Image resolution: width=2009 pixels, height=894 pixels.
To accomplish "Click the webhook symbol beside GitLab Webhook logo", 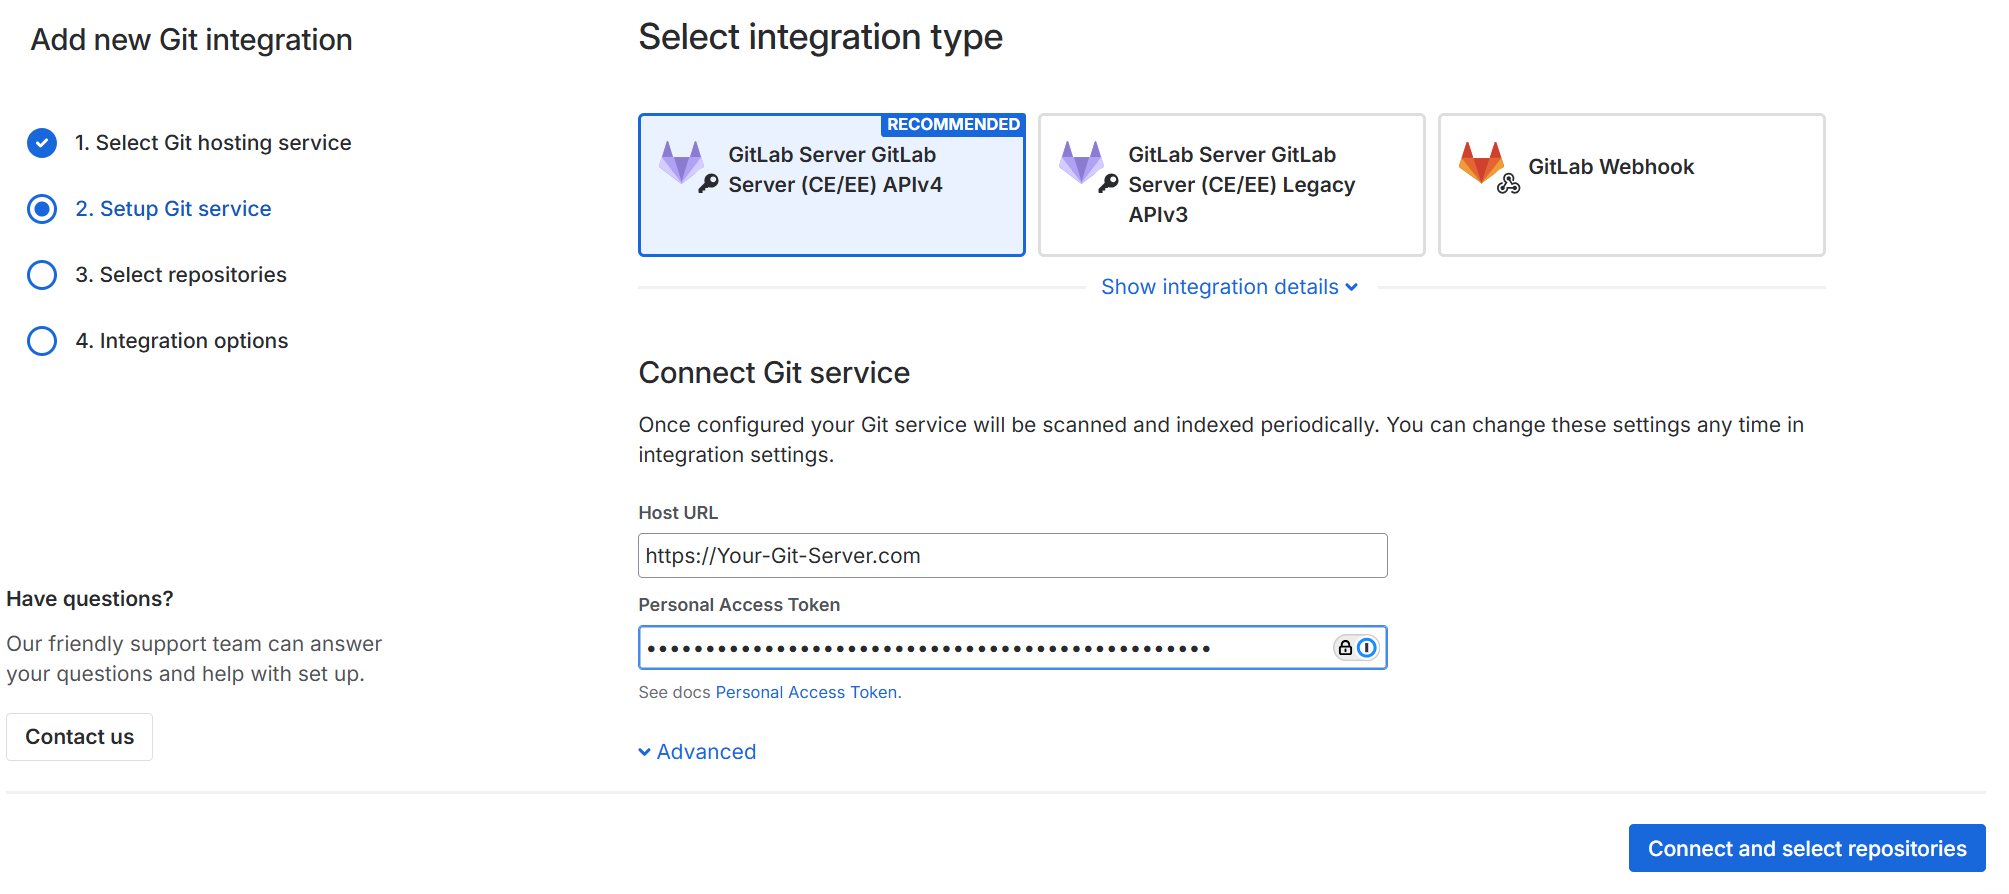I will (x=1508, y=184).
